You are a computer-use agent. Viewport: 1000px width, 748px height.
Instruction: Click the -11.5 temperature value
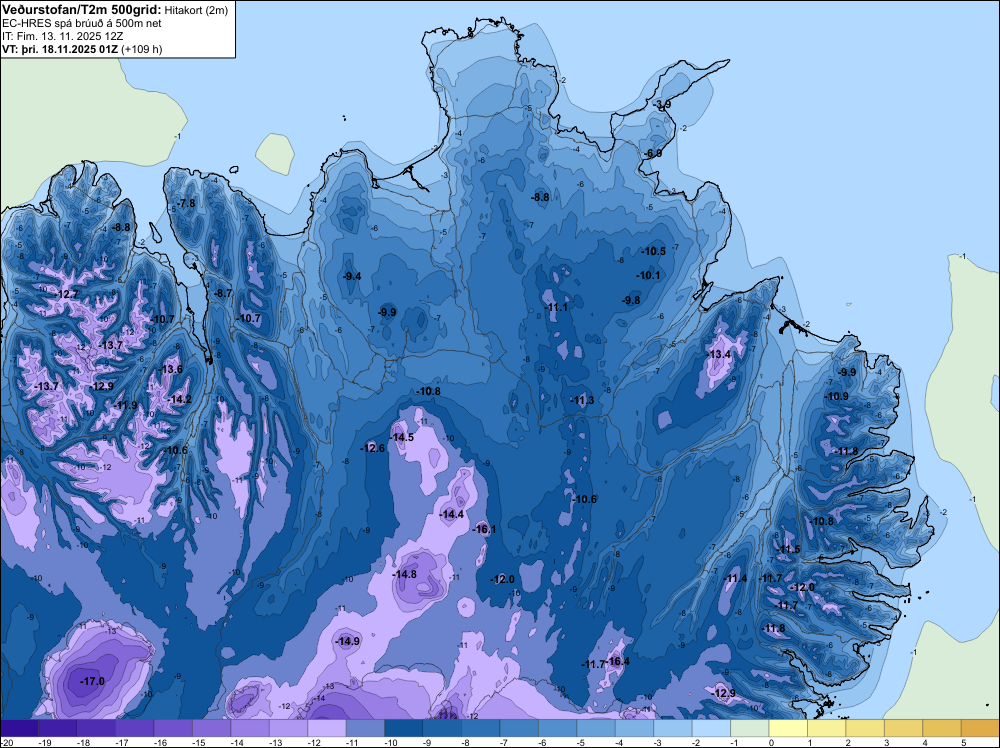(x=788, y=550)
